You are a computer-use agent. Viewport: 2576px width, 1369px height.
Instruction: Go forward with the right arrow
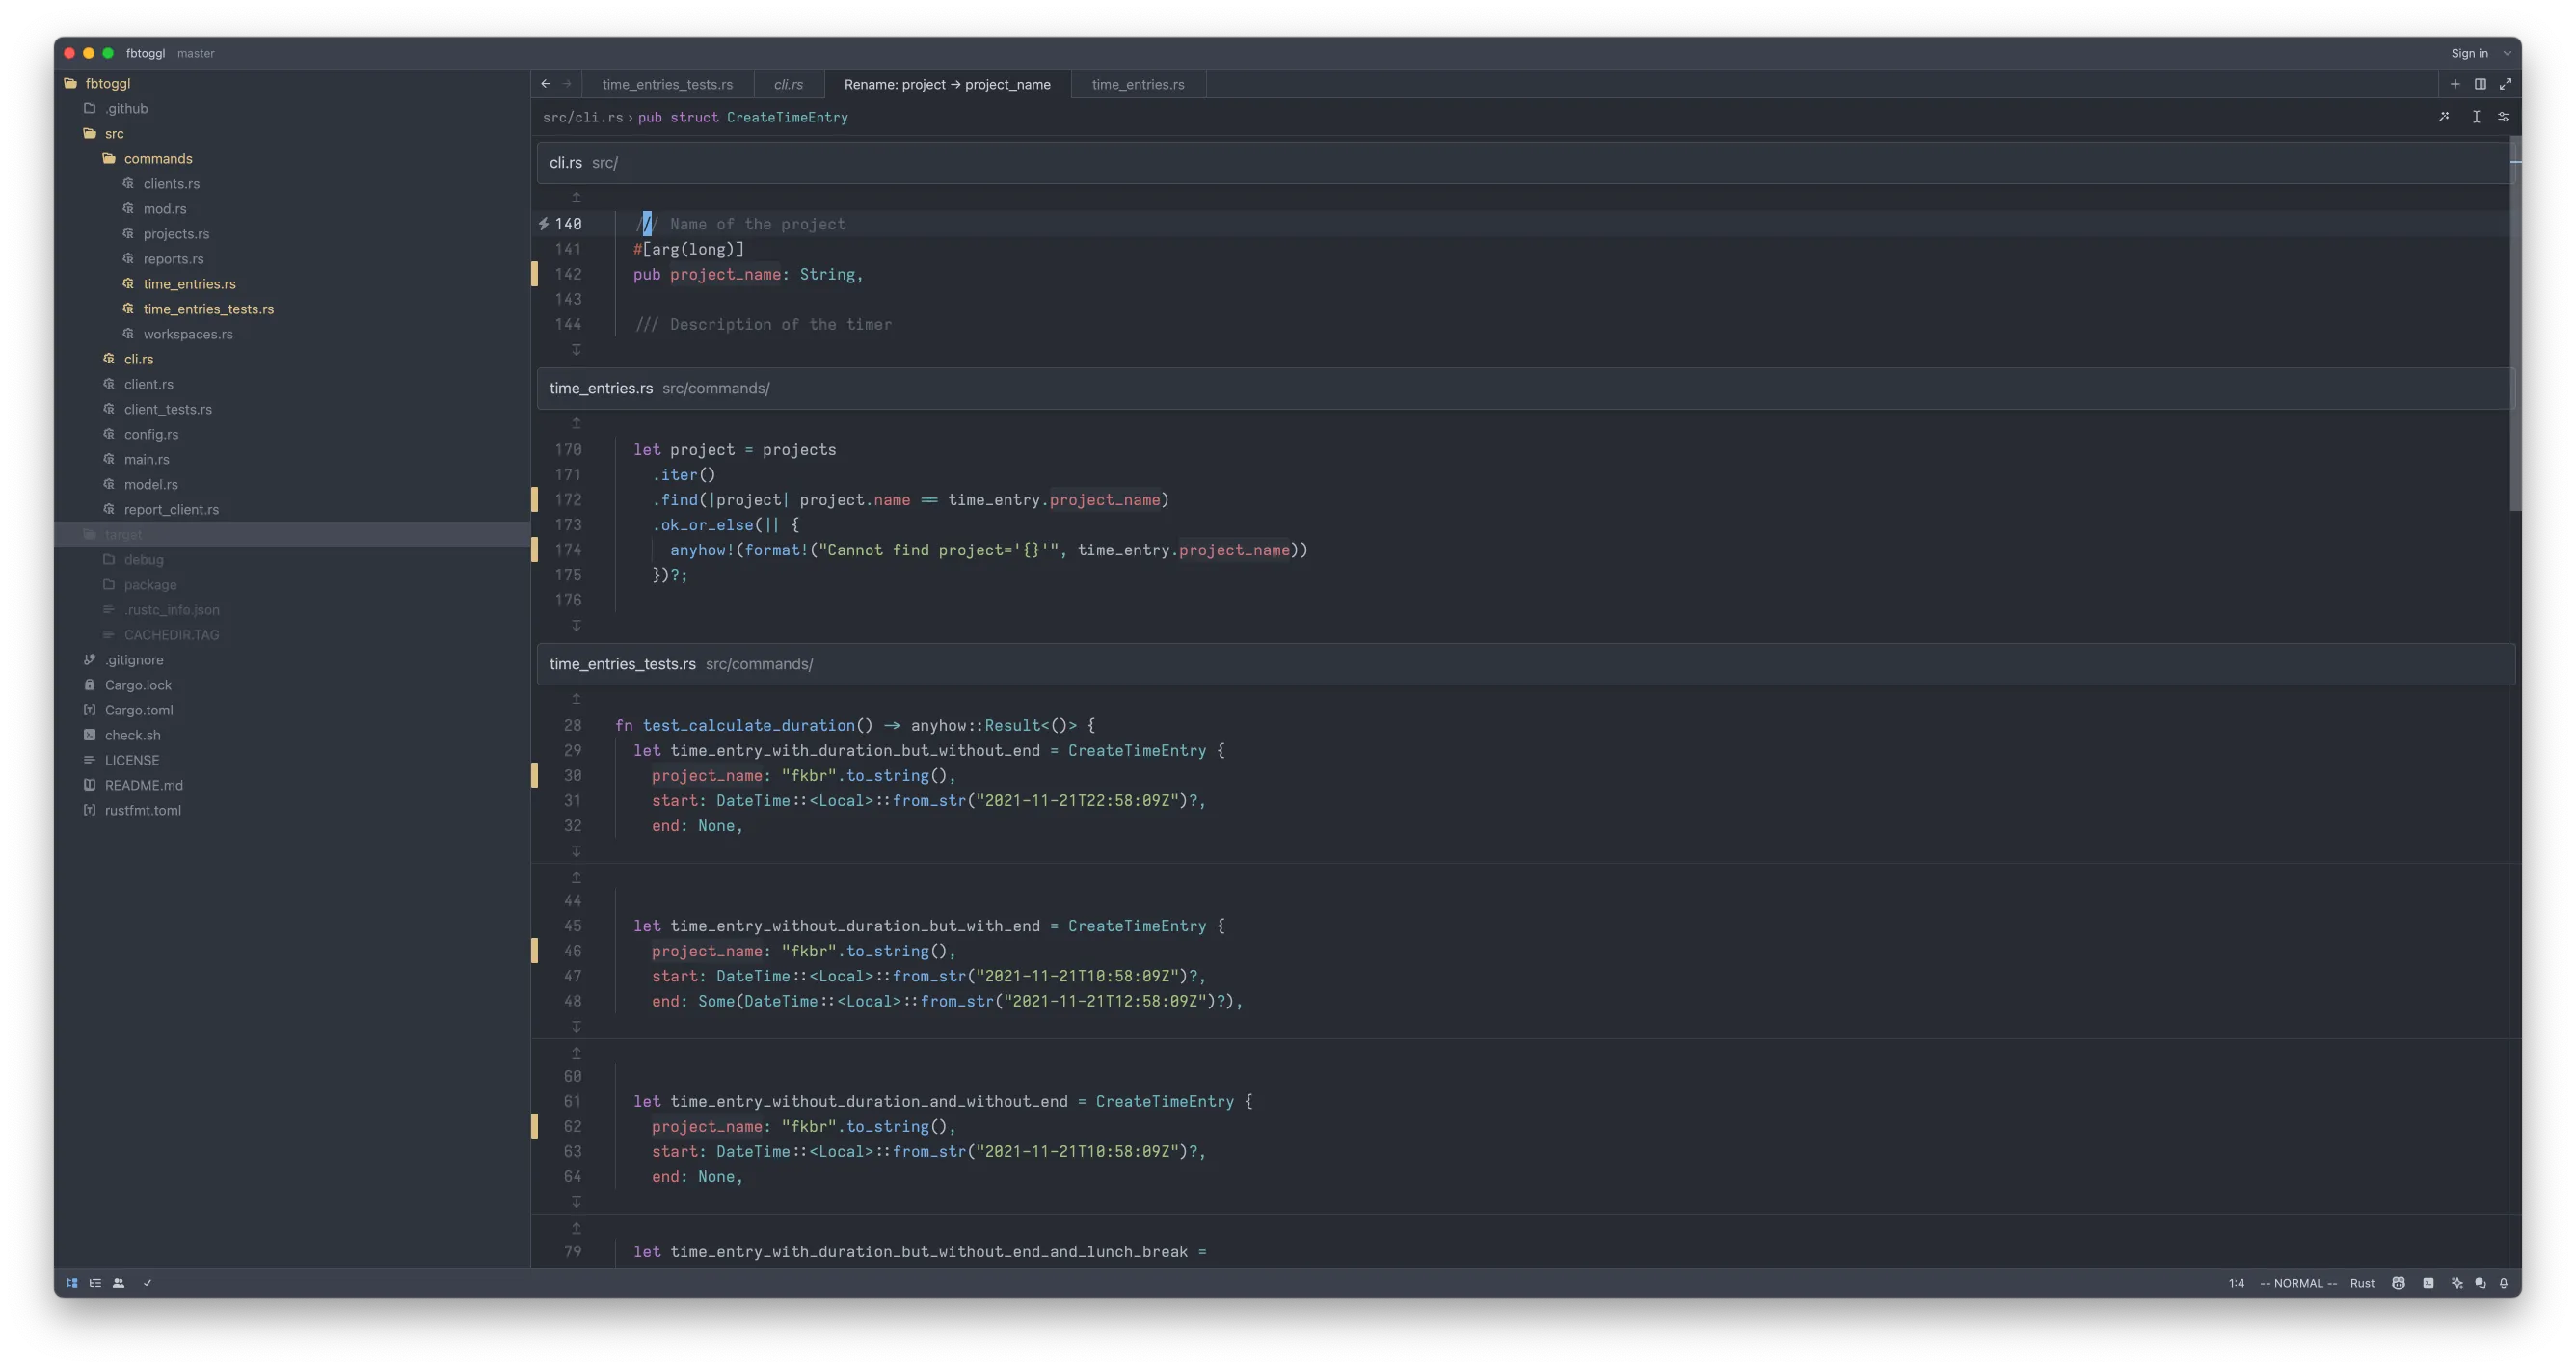pos(567,84)
